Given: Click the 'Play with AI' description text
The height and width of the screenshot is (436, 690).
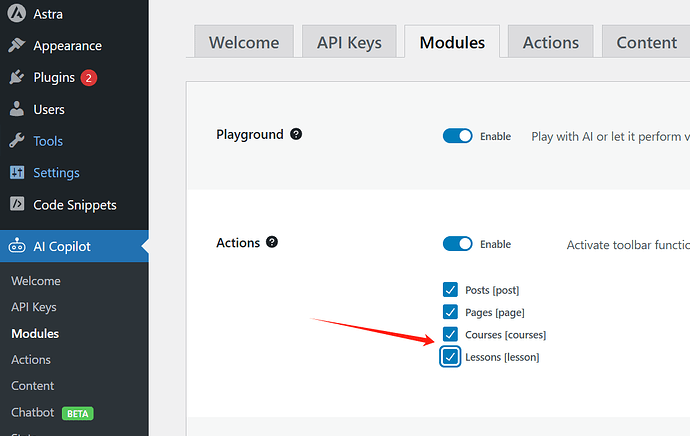Looking at the screenshot, I should [610, 137].
